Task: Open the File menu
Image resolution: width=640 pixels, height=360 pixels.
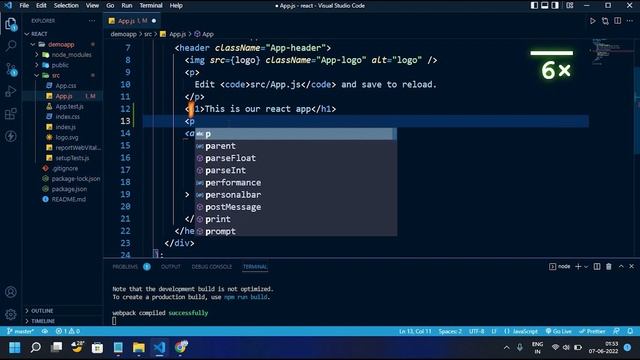Action: (x=24, y=5)
